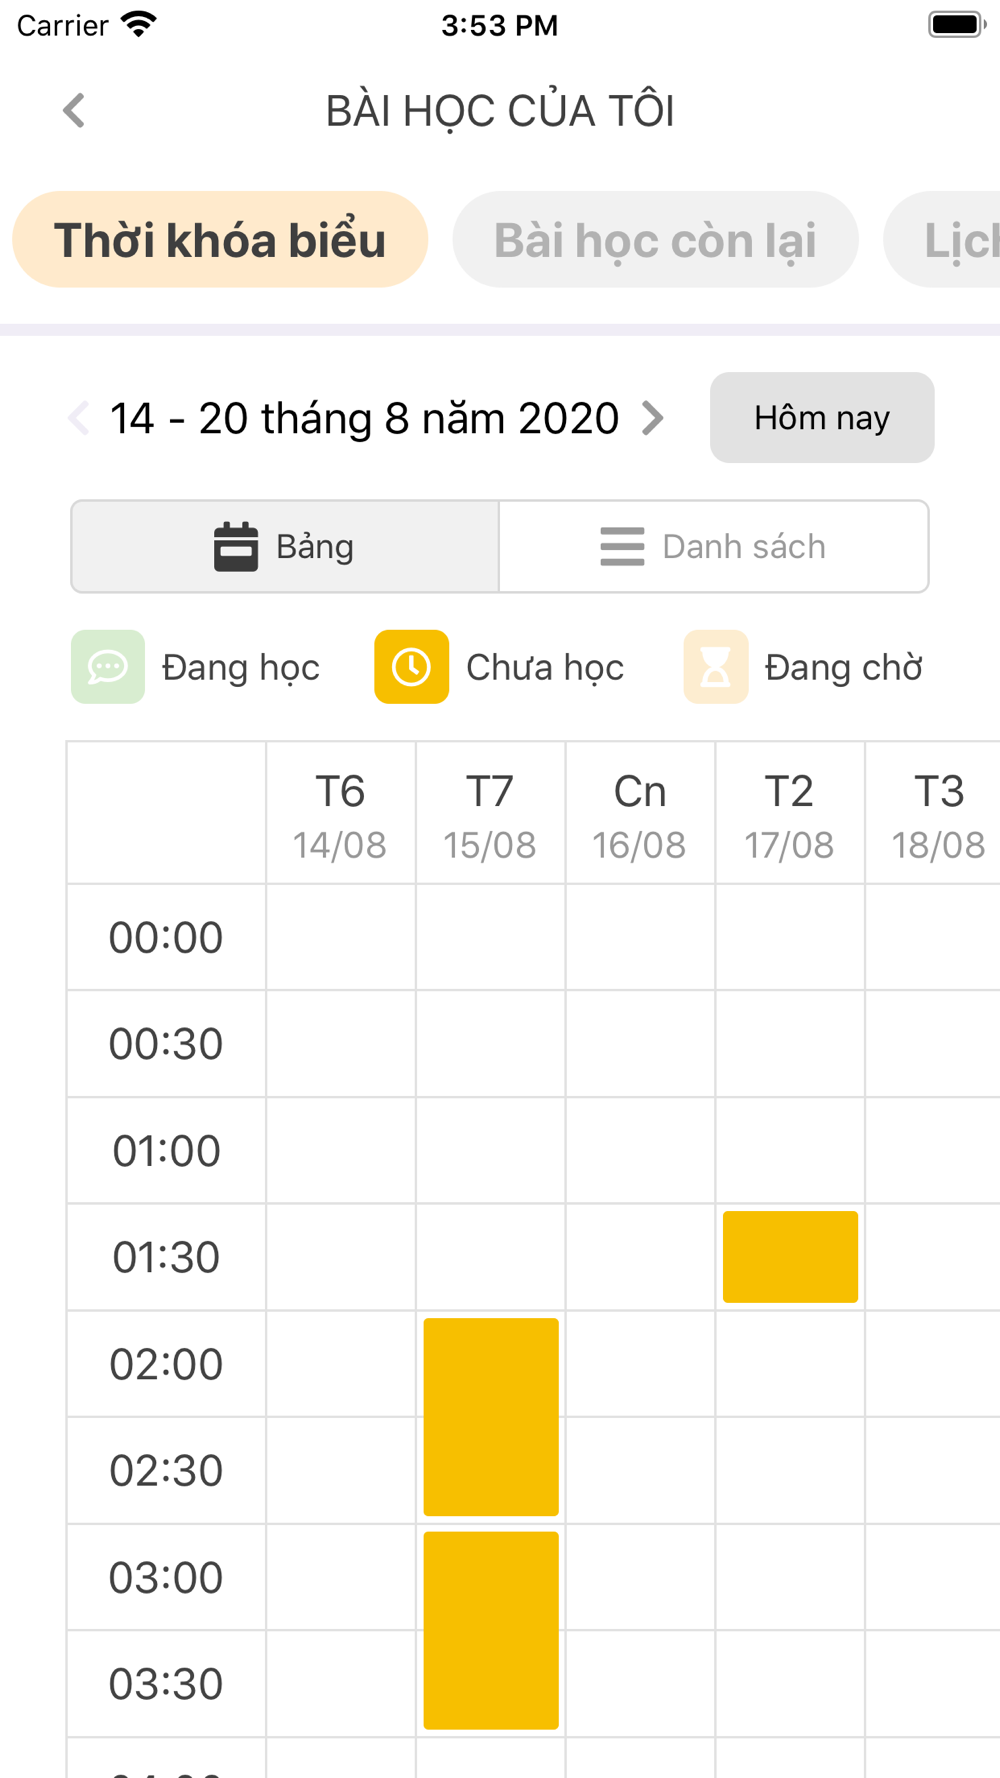Switch to Bảng table view
The width and height of the screenshot is (1000, 1778).
285,547
